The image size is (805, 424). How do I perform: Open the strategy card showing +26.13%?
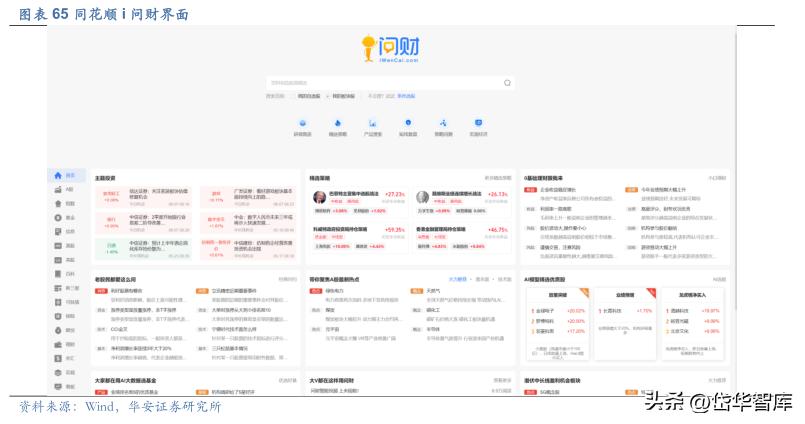pos(462,203)
